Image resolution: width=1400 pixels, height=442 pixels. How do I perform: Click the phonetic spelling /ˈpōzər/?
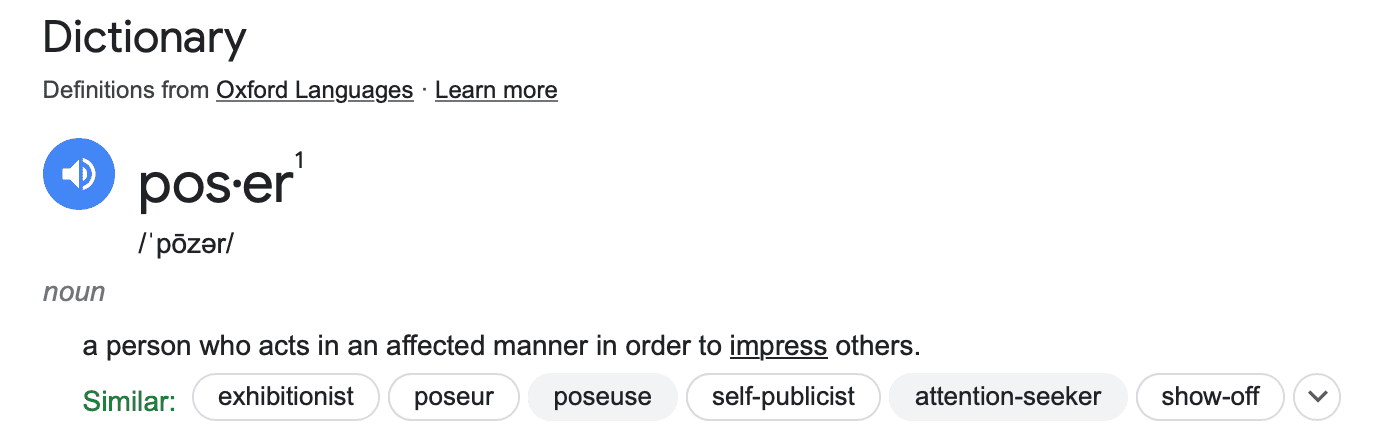[185, 245]
